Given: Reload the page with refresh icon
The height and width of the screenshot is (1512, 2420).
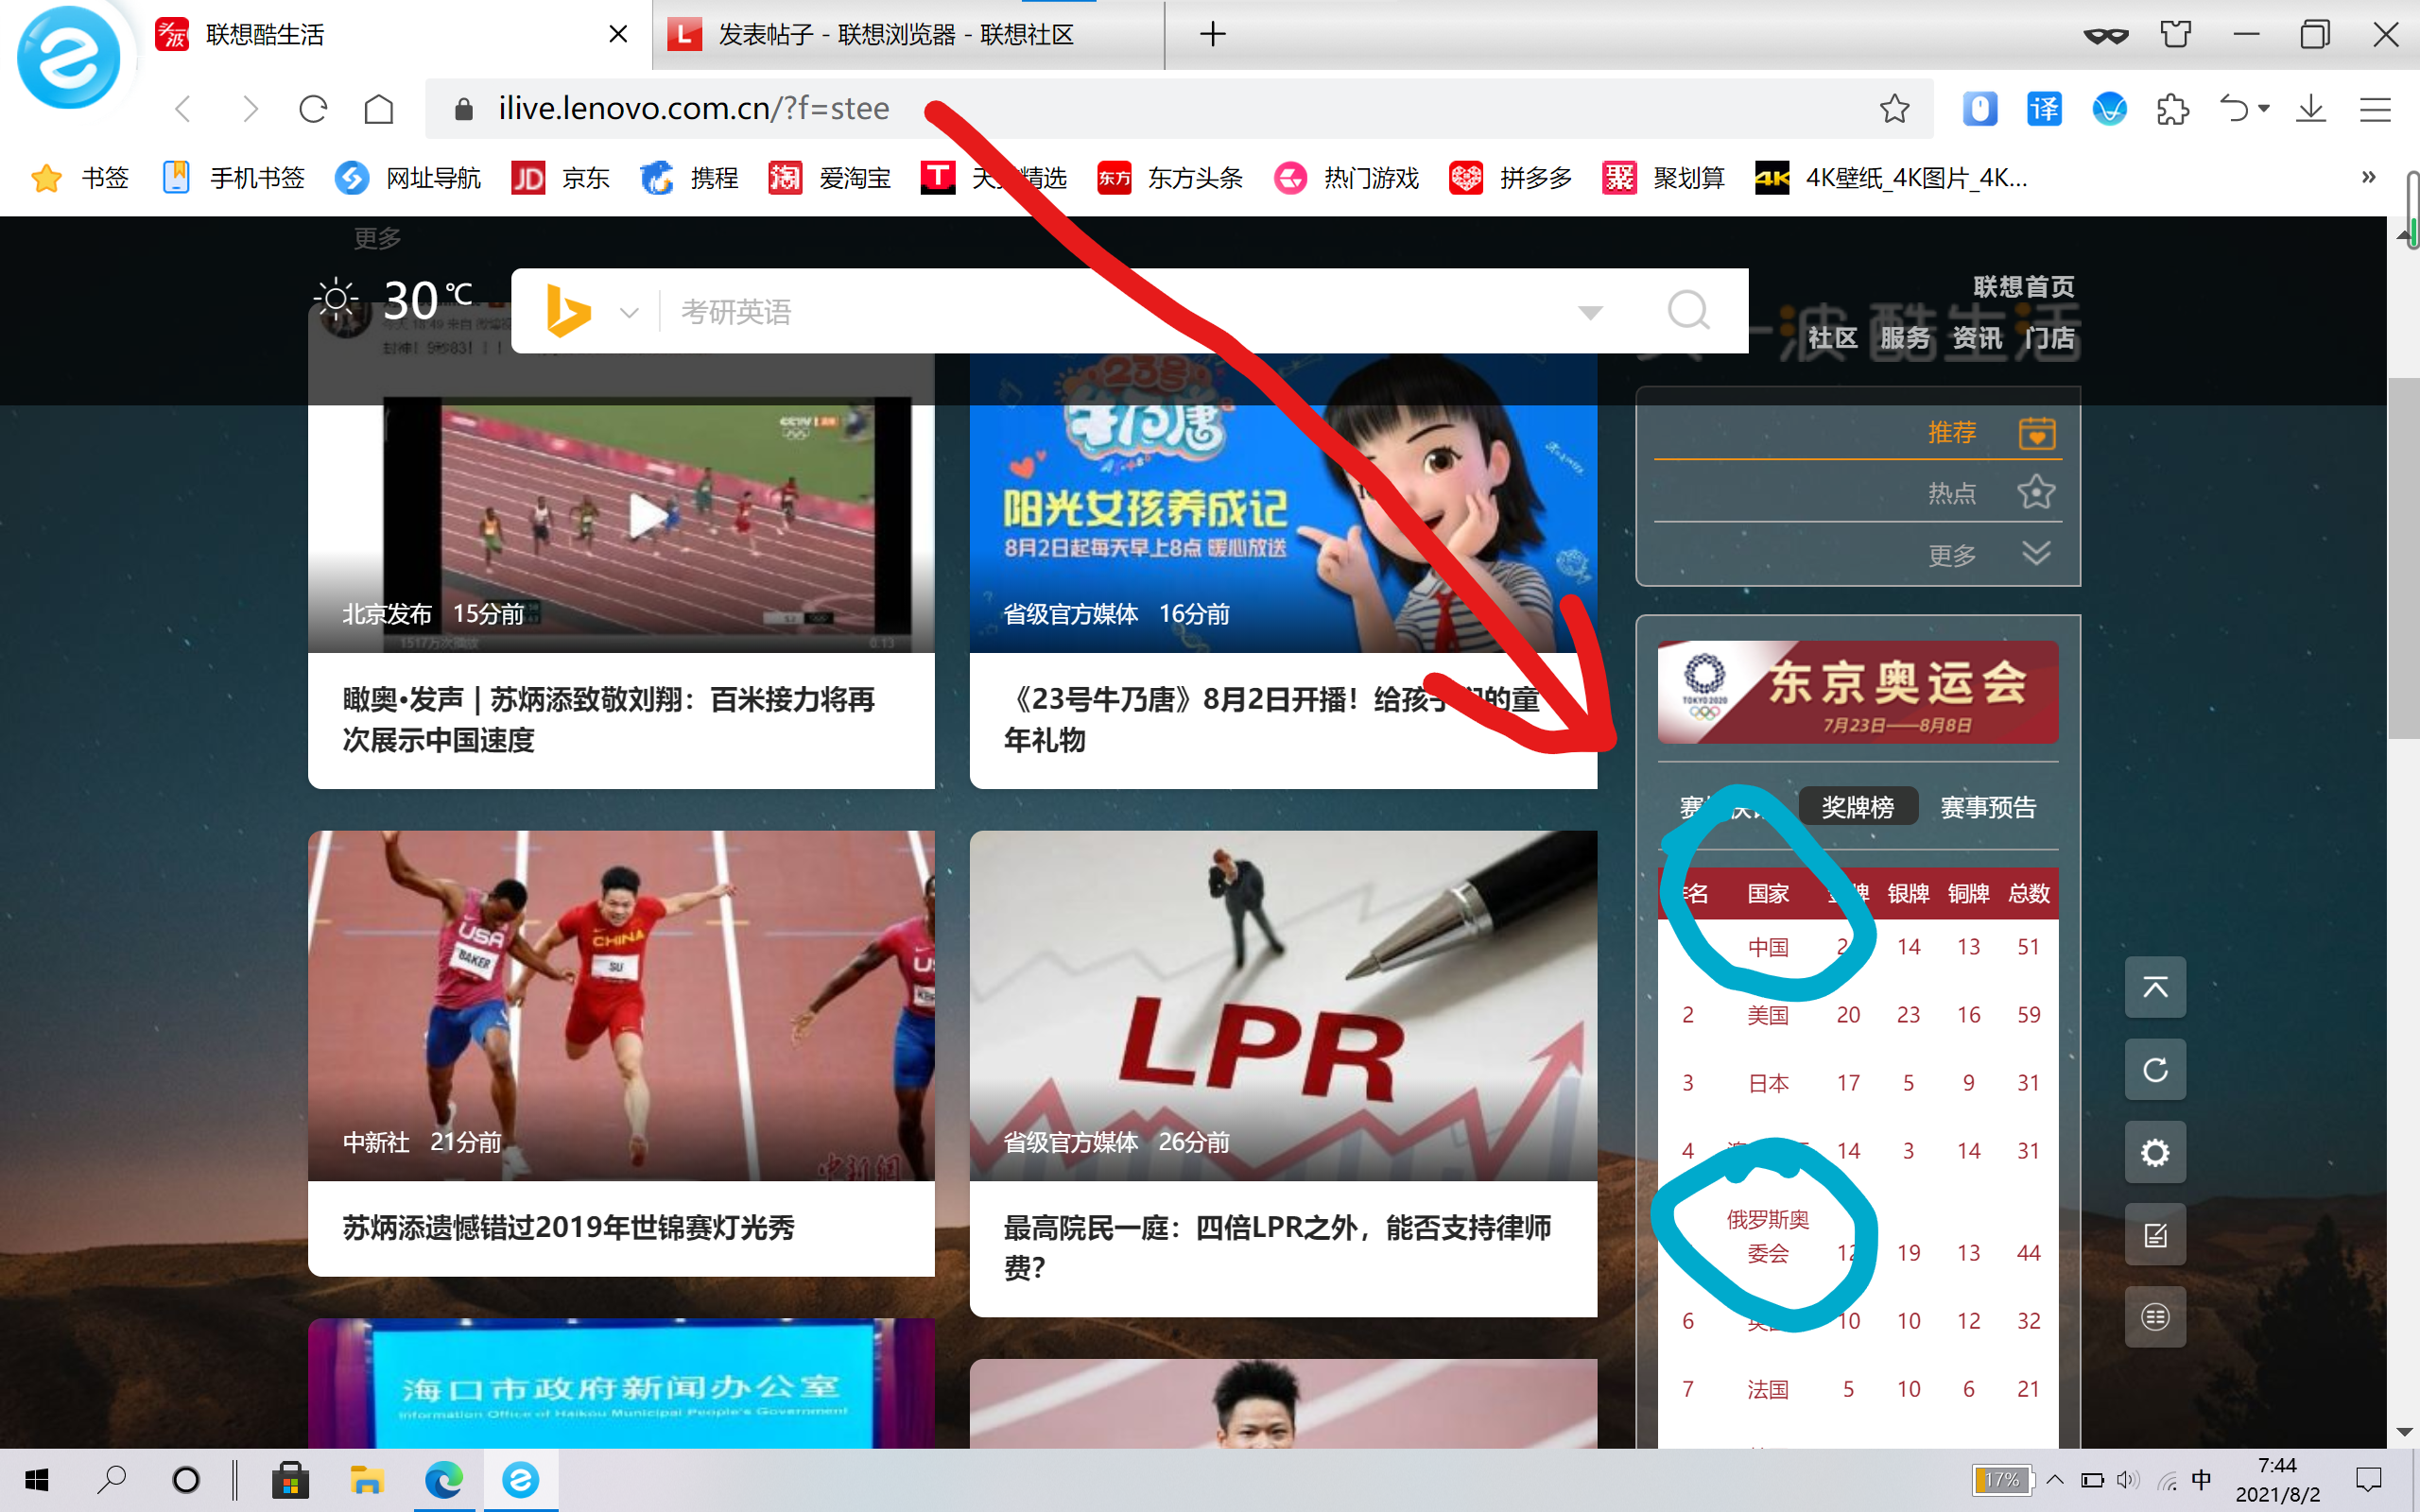Looking at the screenshot, I should pos(314,109).
